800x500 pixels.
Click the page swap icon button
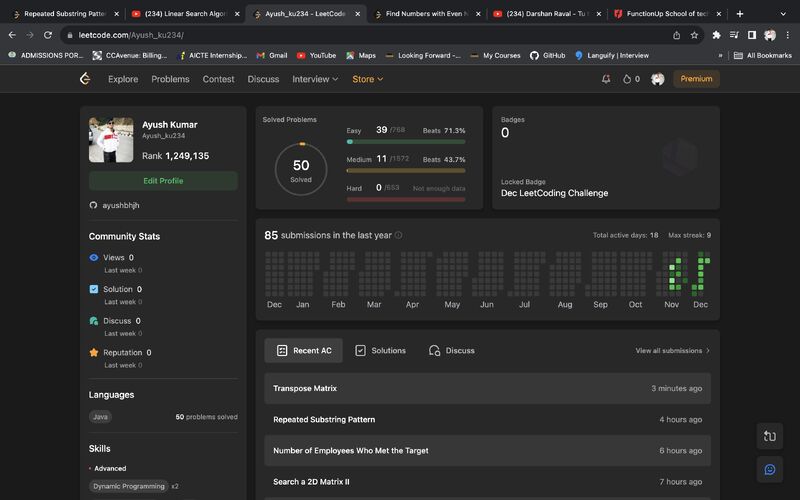pos(769,436)
